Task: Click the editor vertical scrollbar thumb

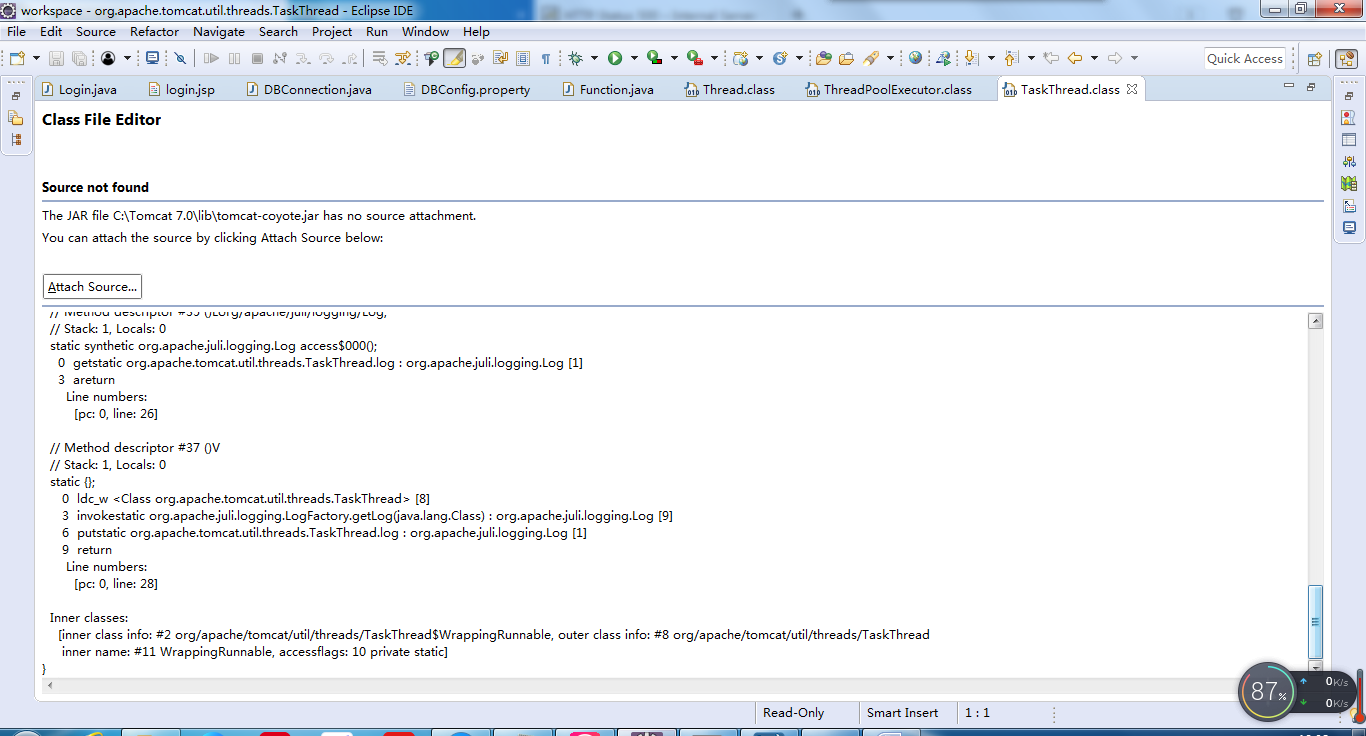Action: tap(1316, 620)
